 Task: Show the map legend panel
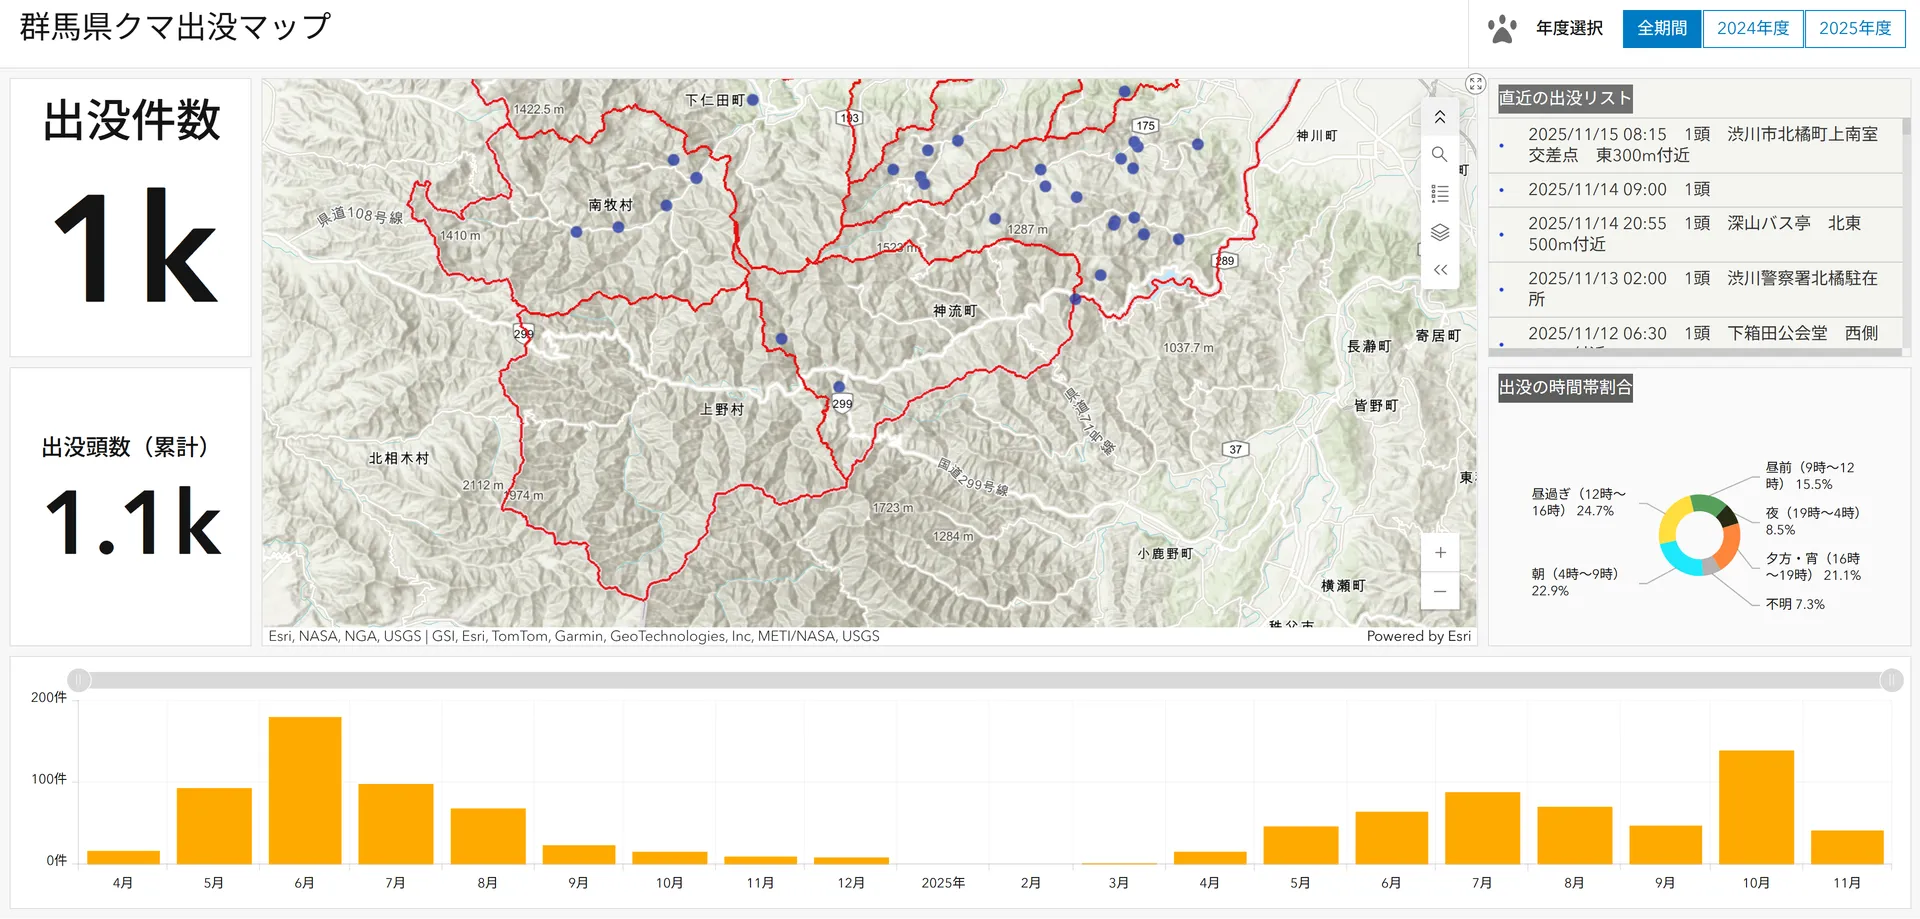tap(1439, 194)
